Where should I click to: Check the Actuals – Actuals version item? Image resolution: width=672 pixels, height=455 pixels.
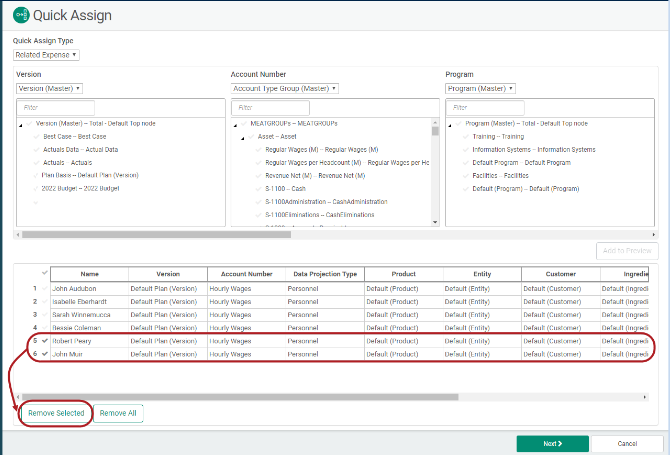tap(36, 162)
